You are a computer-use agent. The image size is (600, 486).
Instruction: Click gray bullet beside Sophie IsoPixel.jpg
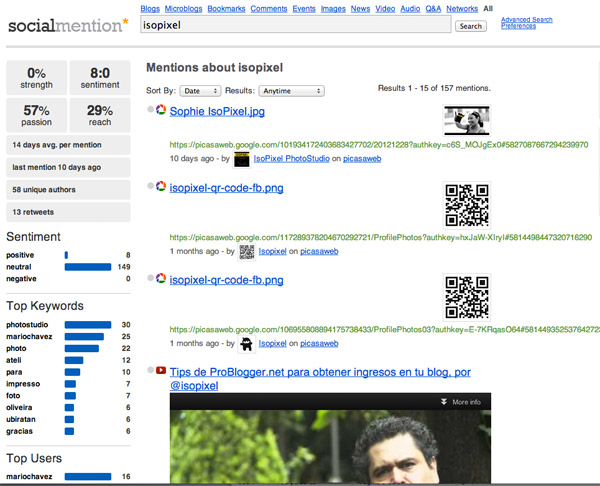pos(150,109)
